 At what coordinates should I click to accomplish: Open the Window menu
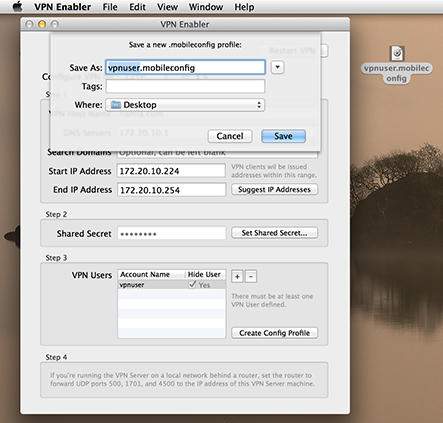pyautogui.click(x=206, y=7)
